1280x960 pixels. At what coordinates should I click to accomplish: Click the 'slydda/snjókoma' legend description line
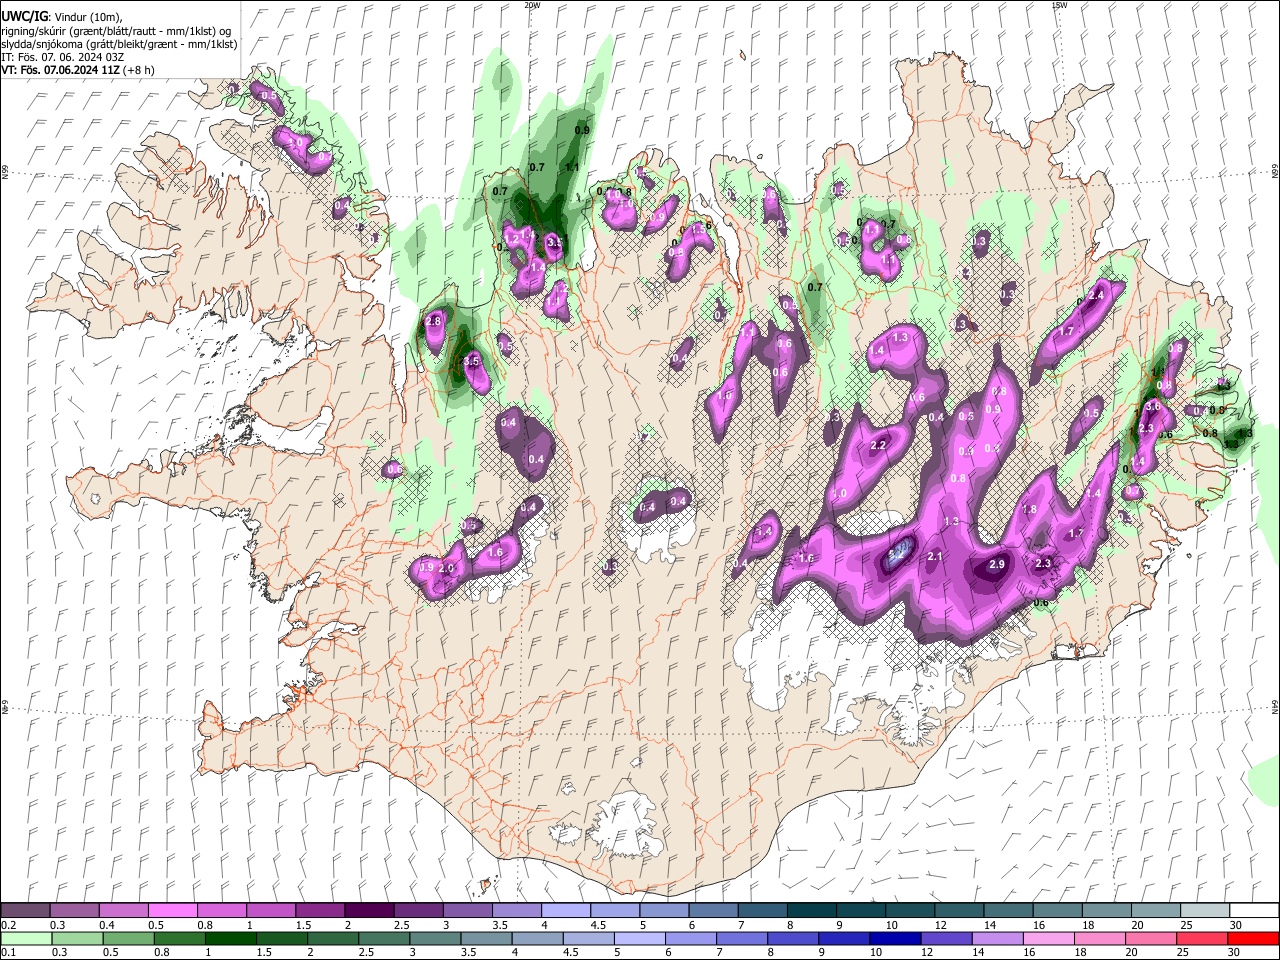(119, 44)
